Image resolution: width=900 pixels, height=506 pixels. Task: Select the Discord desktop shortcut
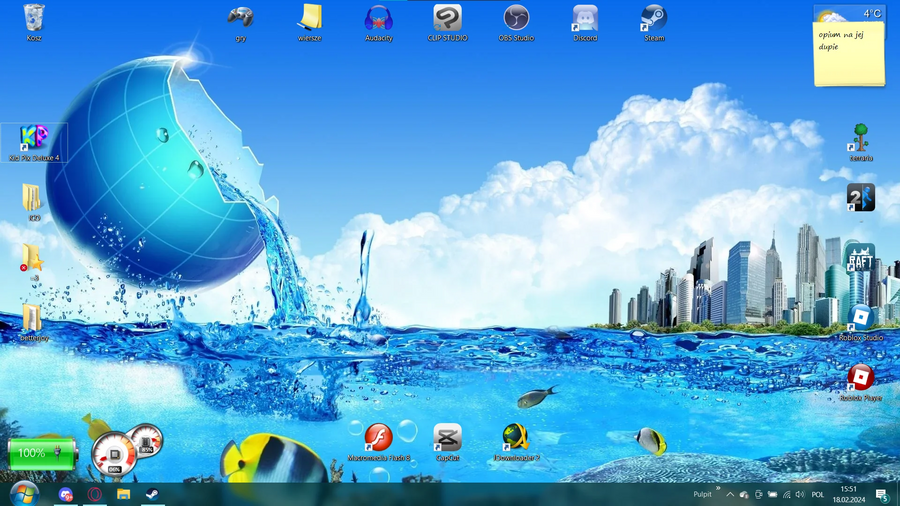pos(585,20)
